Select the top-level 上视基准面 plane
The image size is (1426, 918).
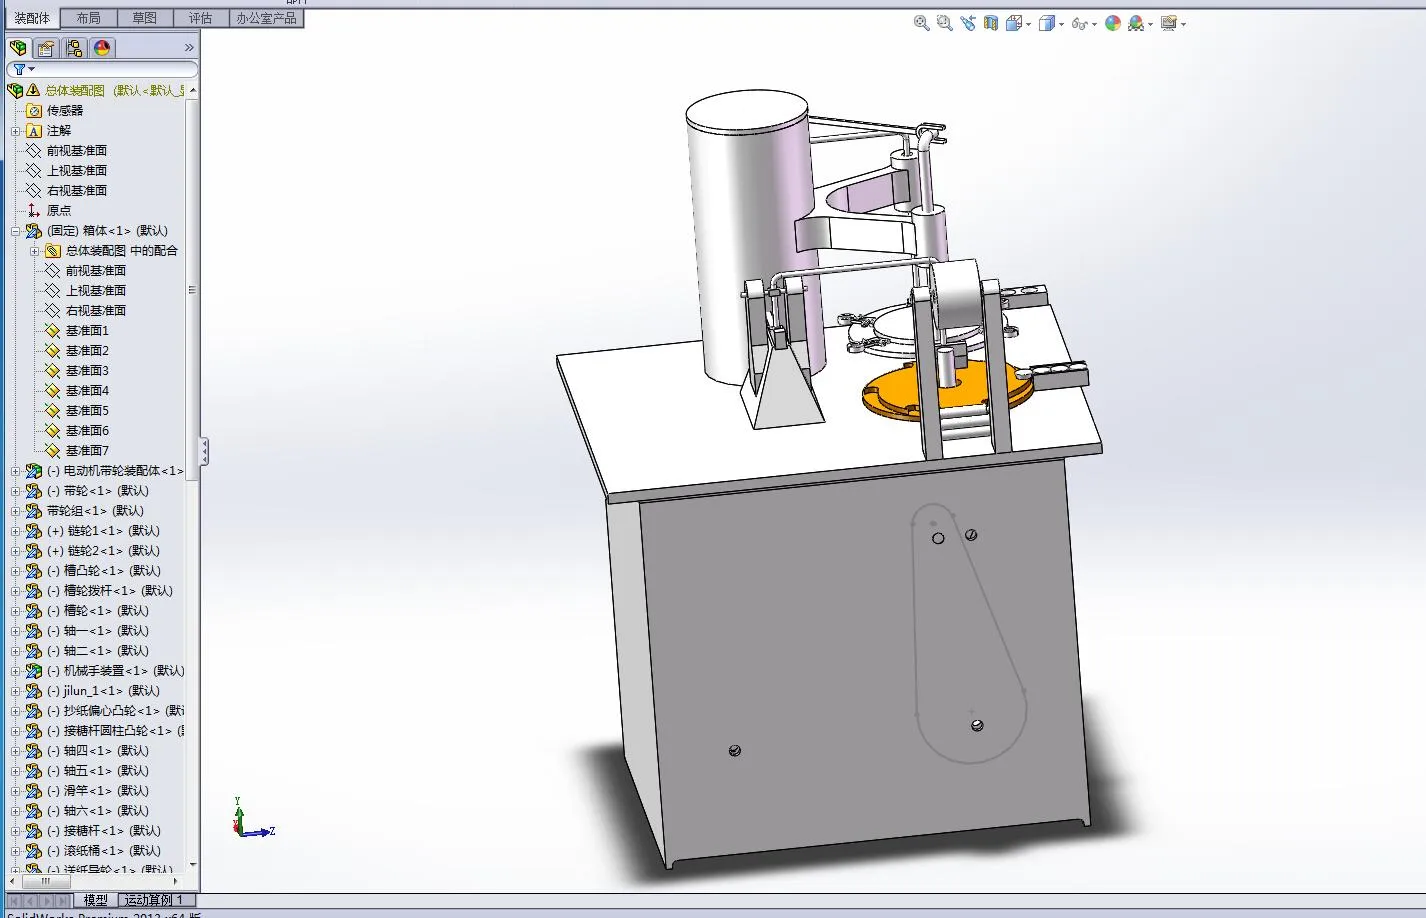coord(76,170)
